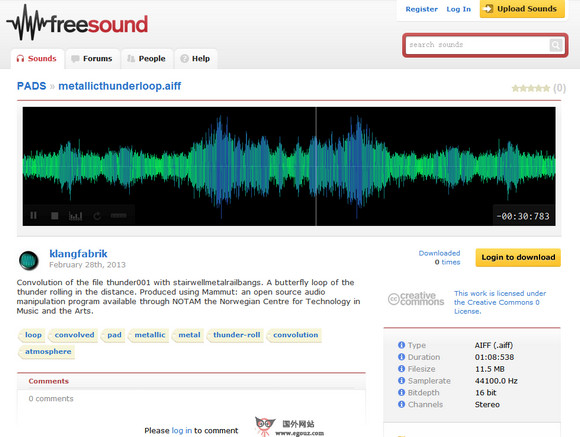Click the February 28th, 2013 date

coord(87,265)
